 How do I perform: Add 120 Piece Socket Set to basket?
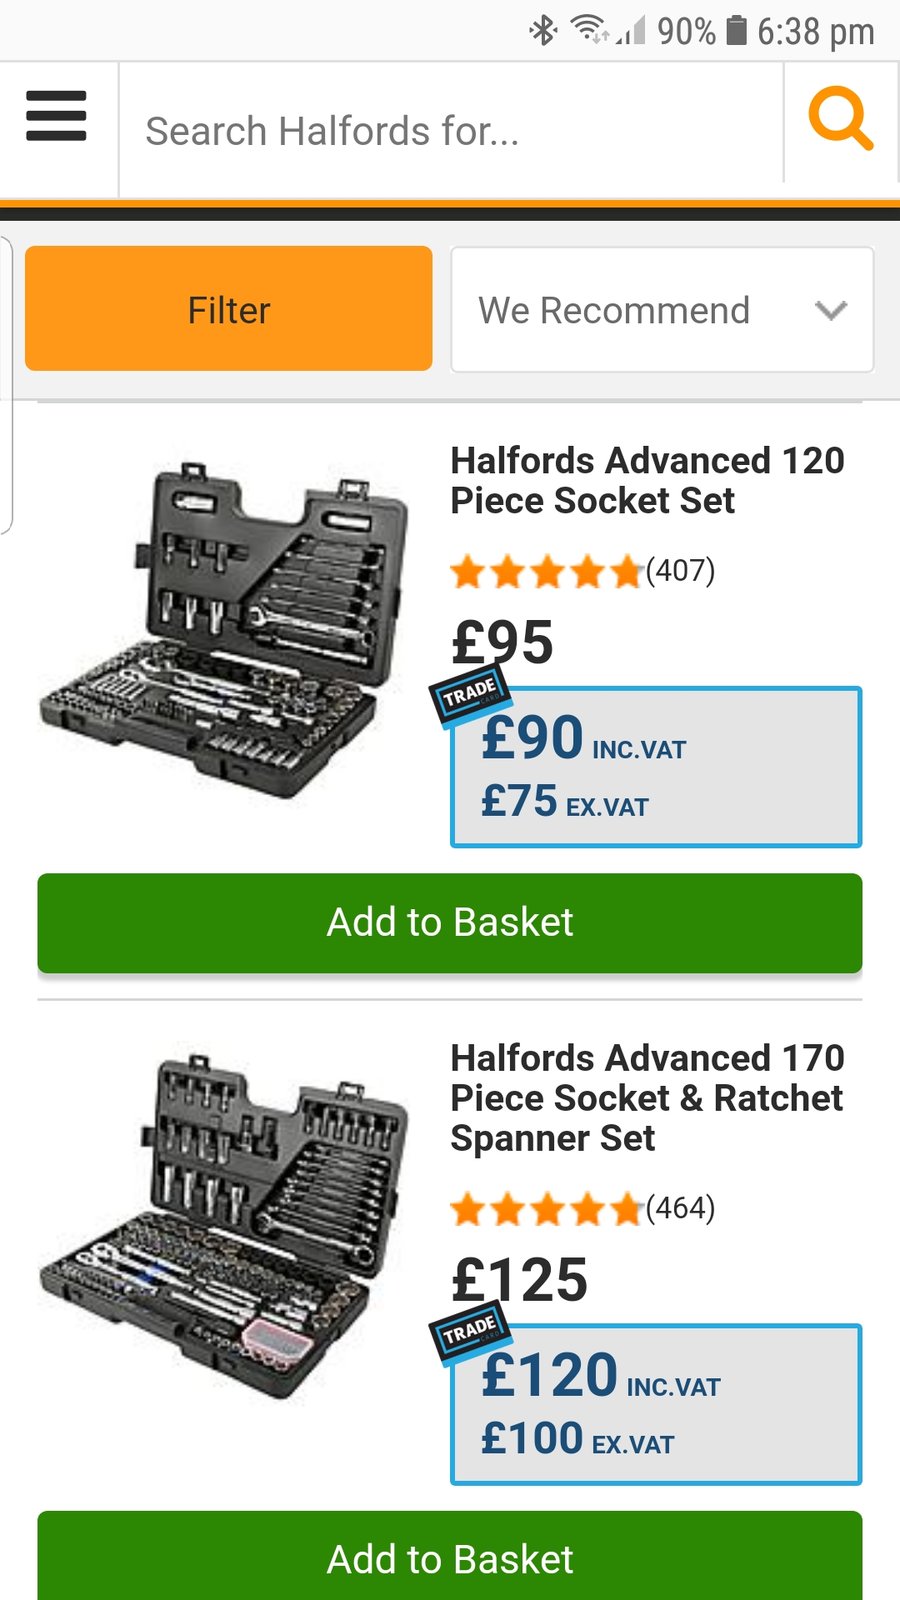click(x=450, y=922)
